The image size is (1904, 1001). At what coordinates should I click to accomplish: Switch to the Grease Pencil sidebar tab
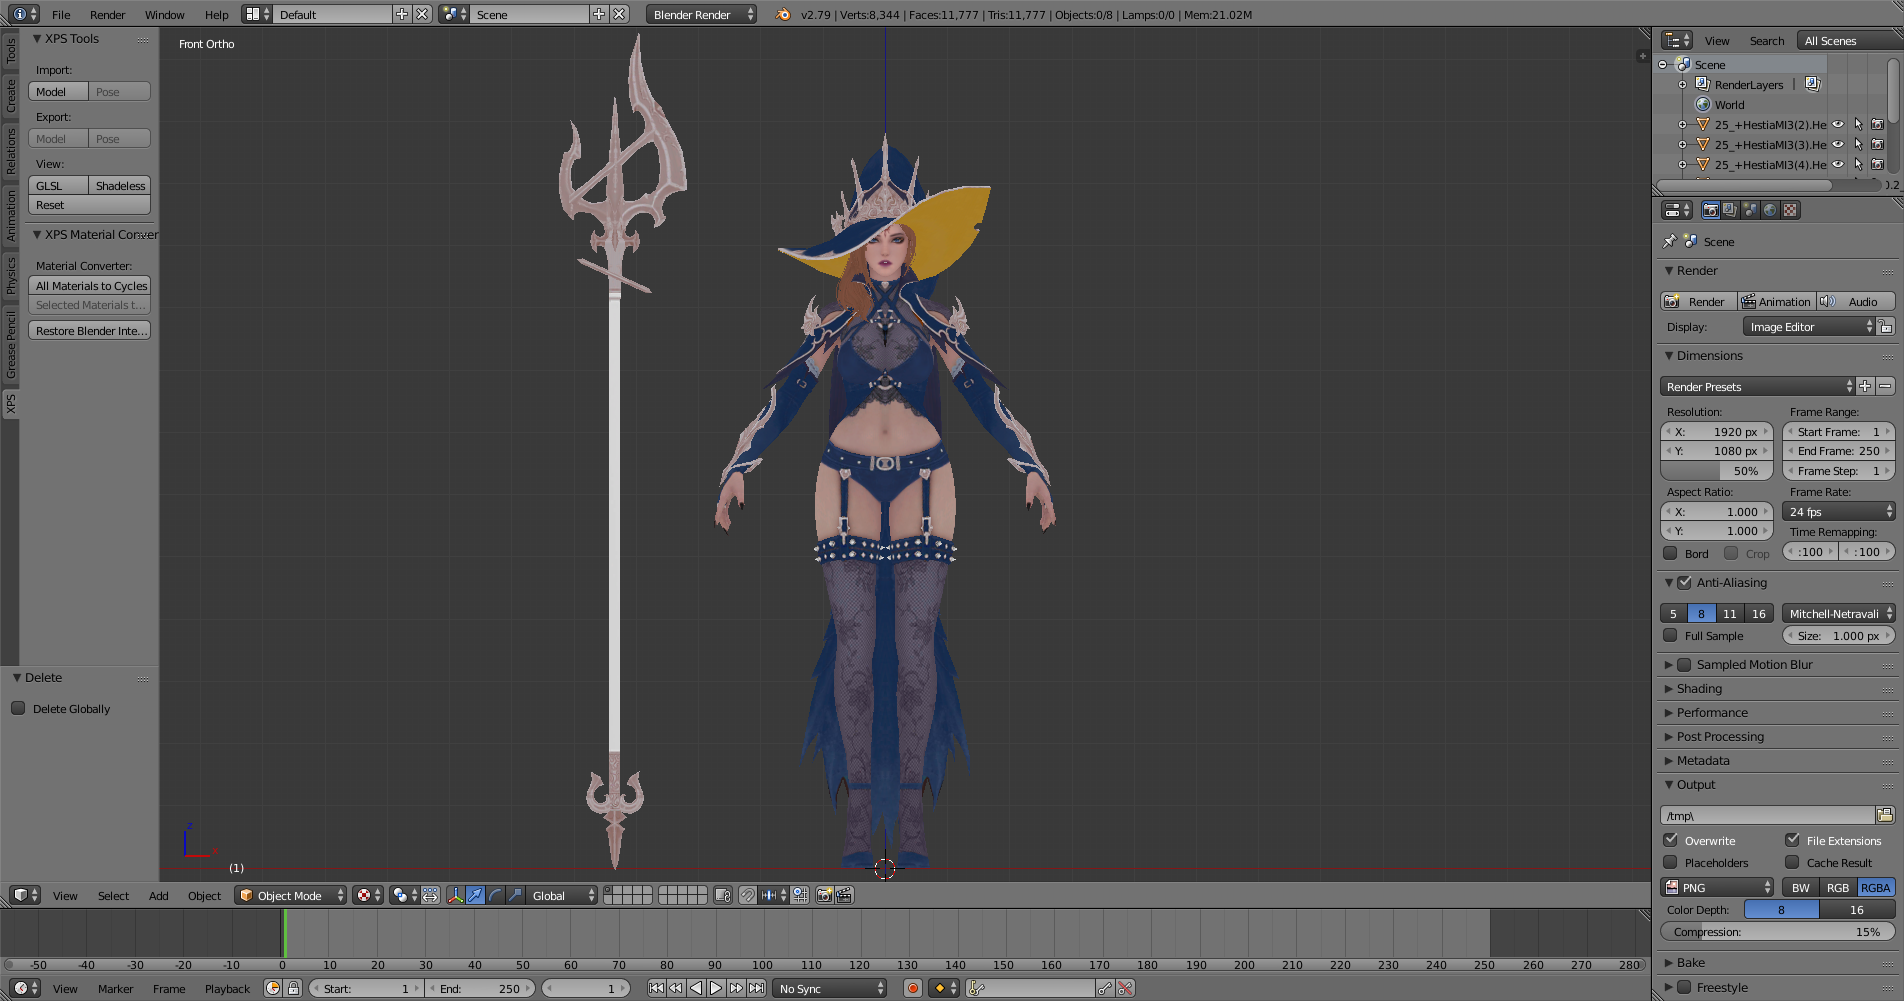[x=11, y=344]
